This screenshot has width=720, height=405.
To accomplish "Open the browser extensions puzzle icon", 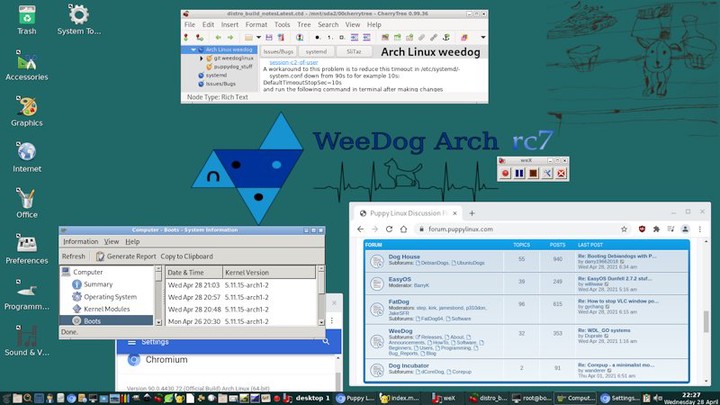I will point(656,229).
